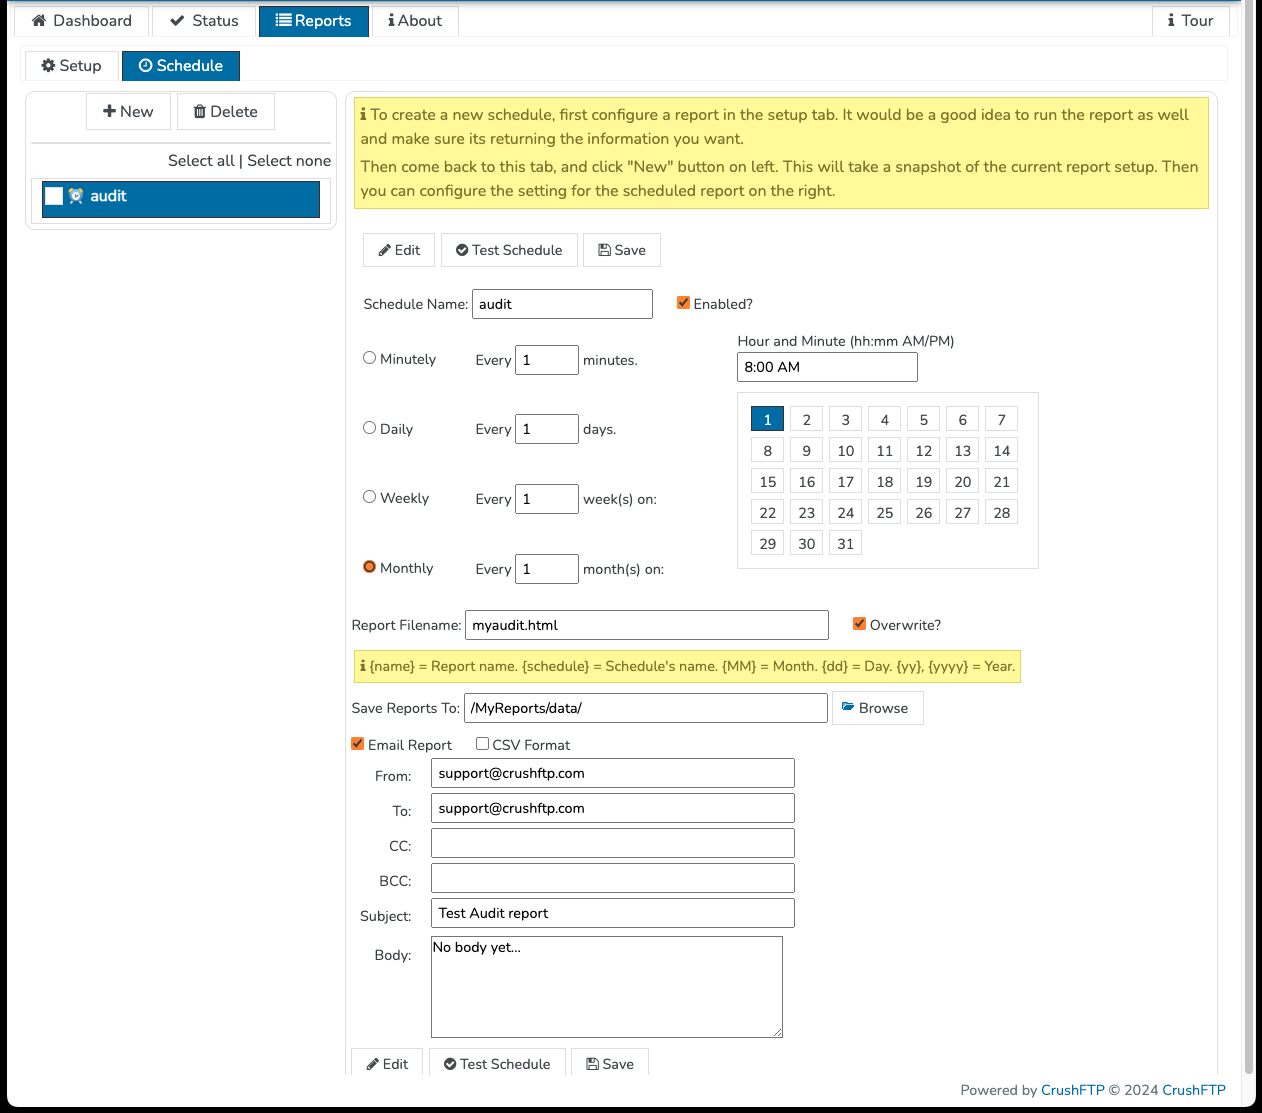Click the alarm clock icon on audit row
This screenshot has height=1113, width=1262.
(x=76, y=196)
